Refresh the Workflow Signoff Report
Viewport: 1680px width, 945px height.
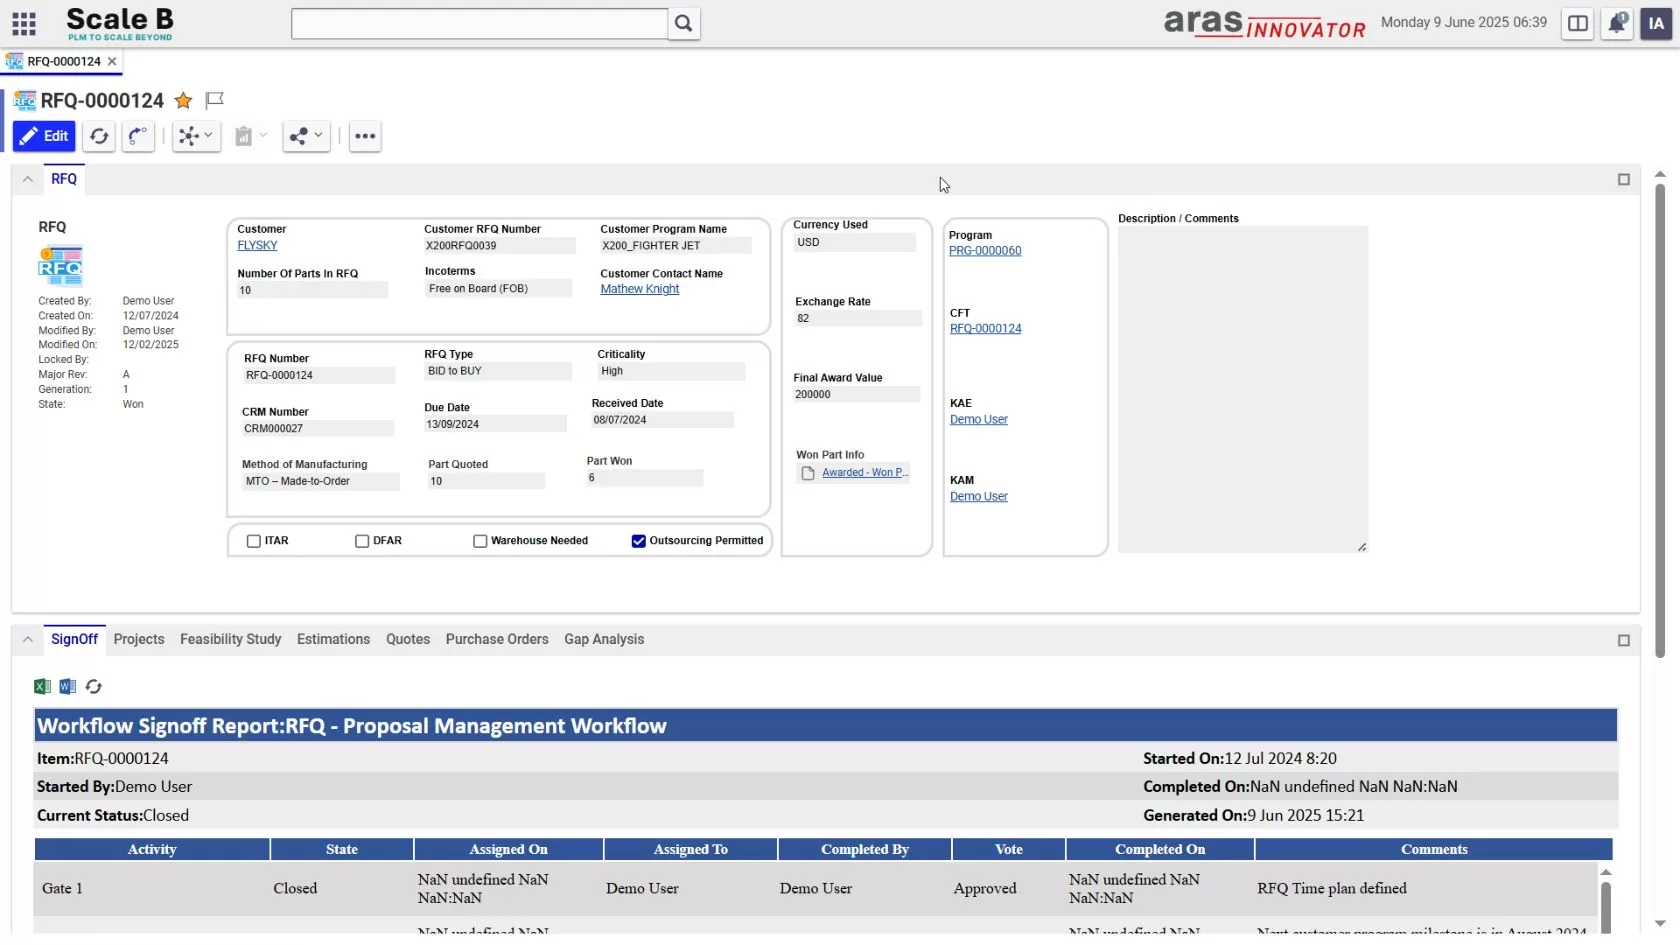93,686
